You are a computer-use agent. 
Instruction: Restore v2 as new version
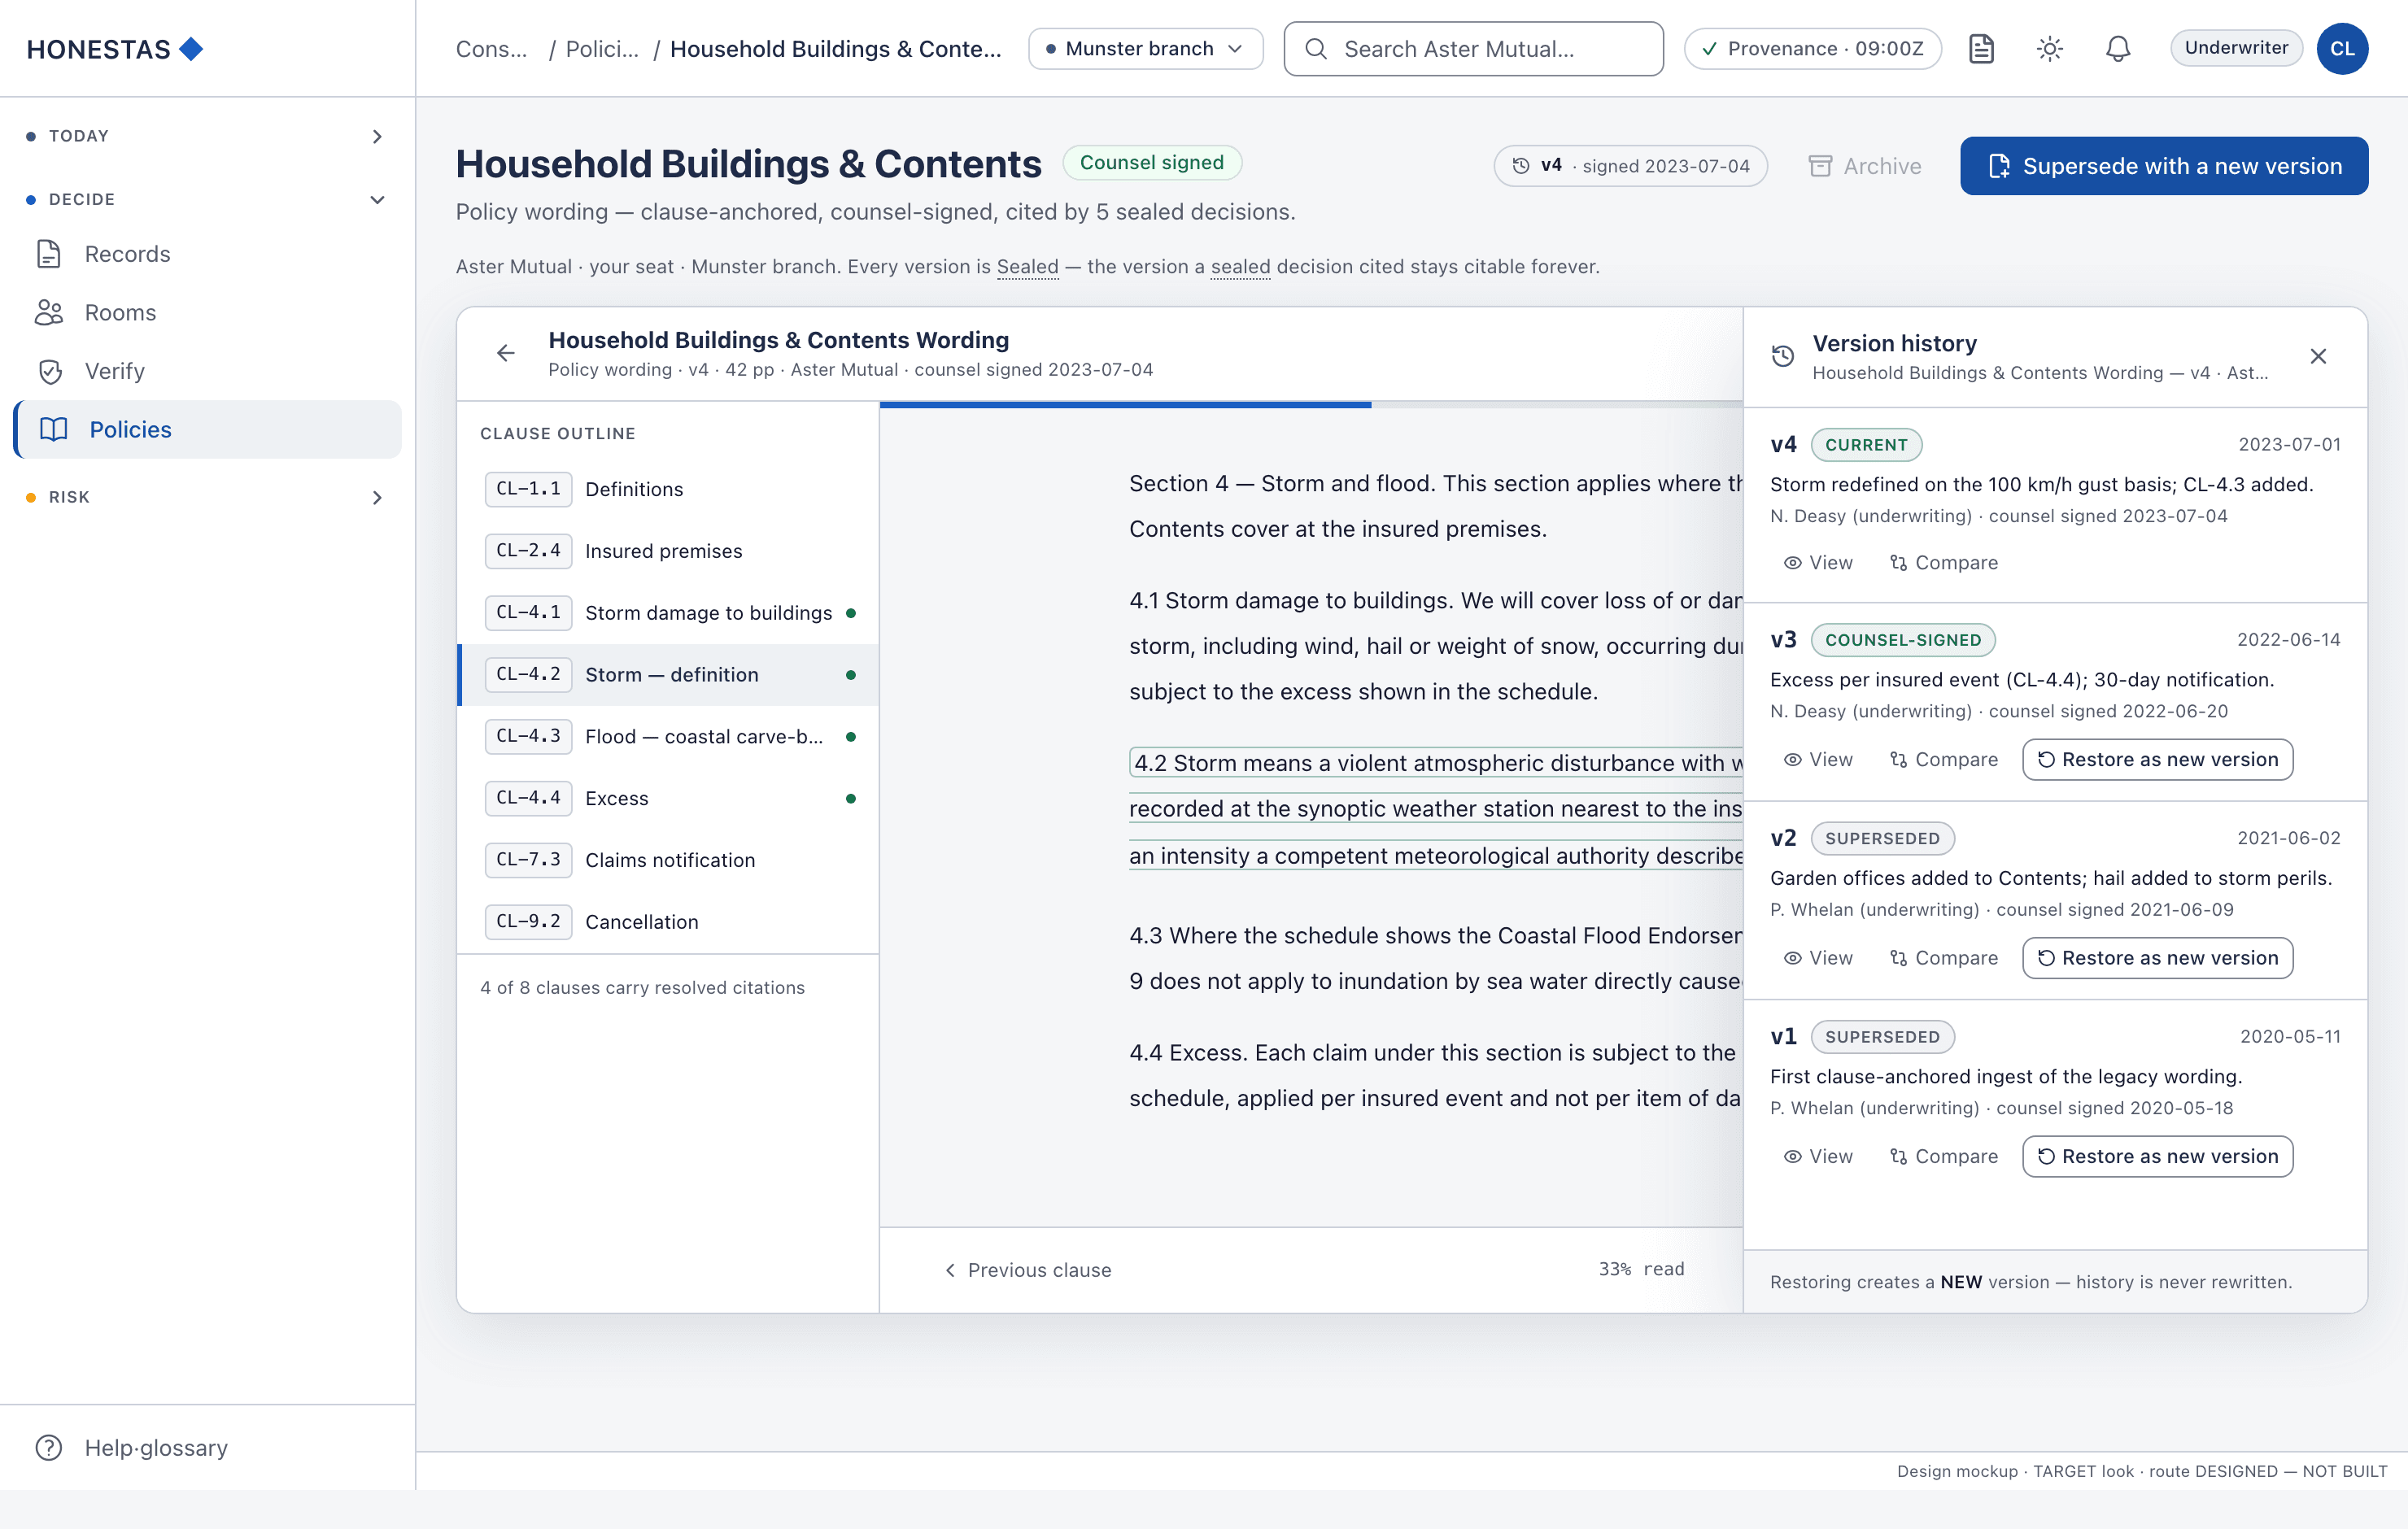point(2157,958)
